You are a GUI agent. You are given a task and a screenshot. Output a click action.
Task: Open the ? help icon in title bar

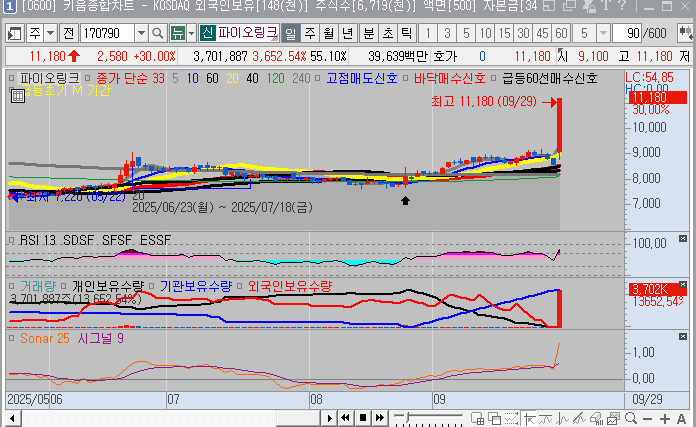[622, 6]
